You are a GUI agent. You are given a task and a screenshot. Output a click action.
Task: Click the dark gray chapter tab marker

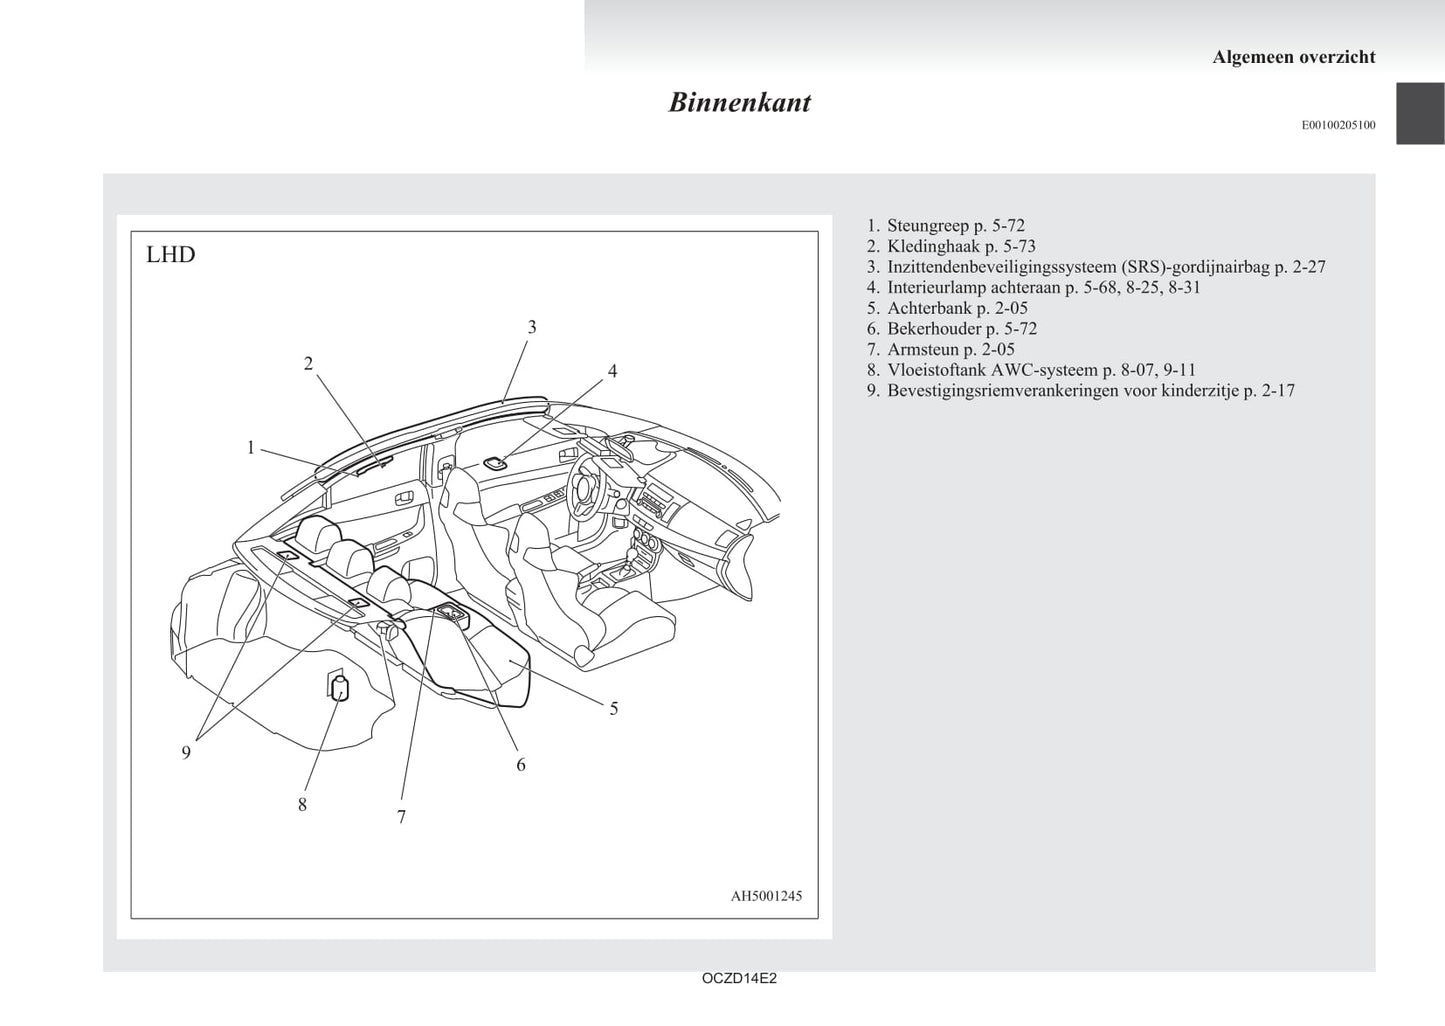click(1420, 113)
